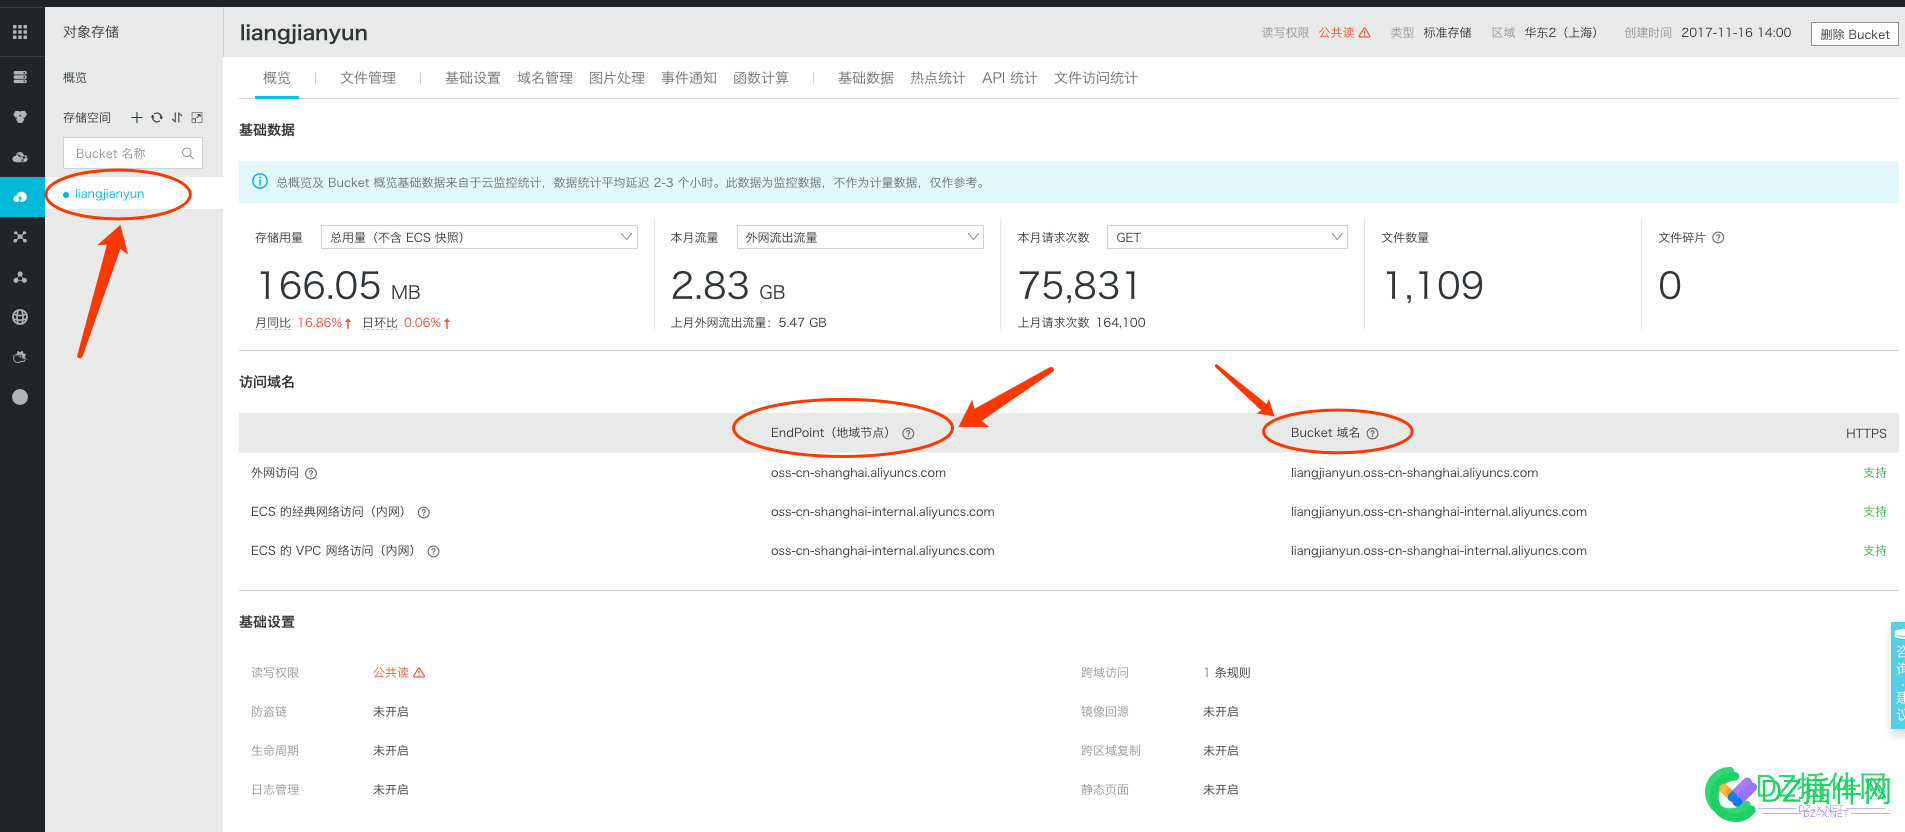Open the products grid menu icon
The width and height of the screenshot is (1905, 832).
pyautogui.click(x=20, y=32)
